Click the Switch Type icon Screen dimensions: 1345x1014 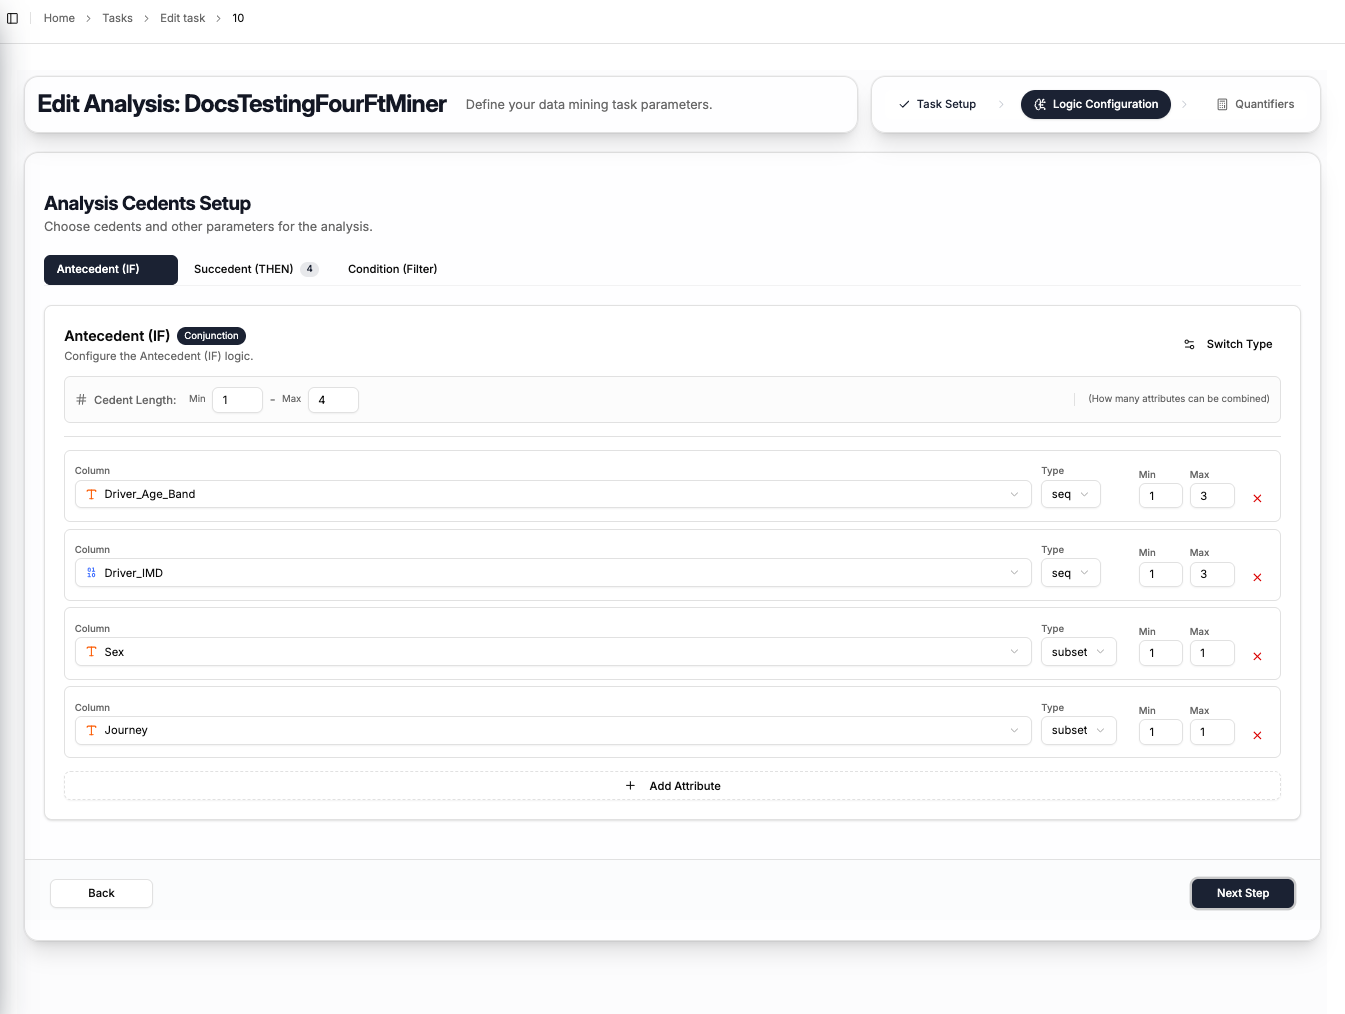click(x=1189, y=344)
